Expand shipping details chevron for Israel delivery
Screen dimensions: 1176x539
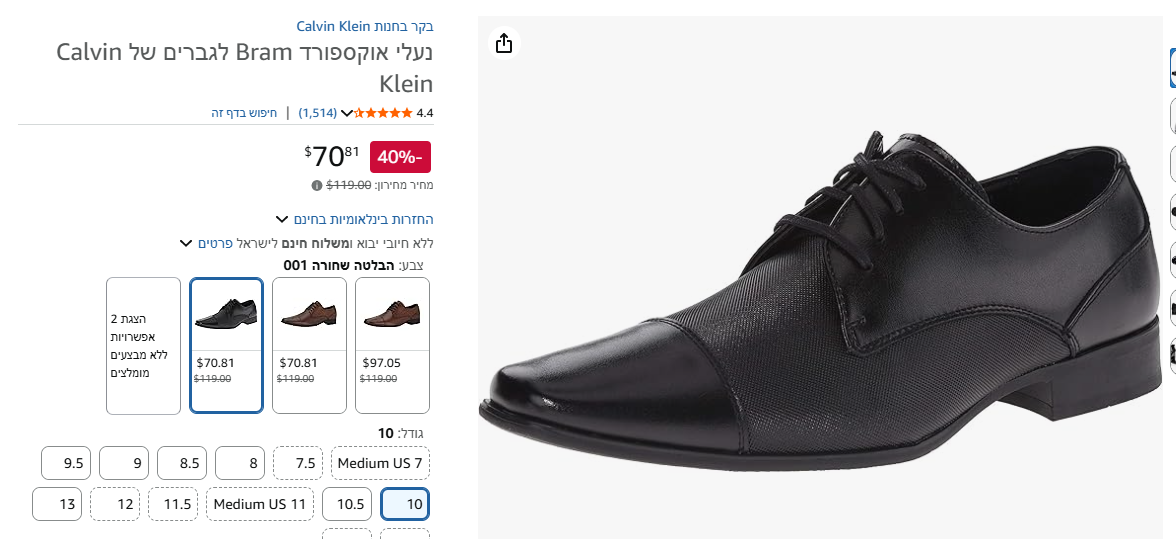click(186, 243)
